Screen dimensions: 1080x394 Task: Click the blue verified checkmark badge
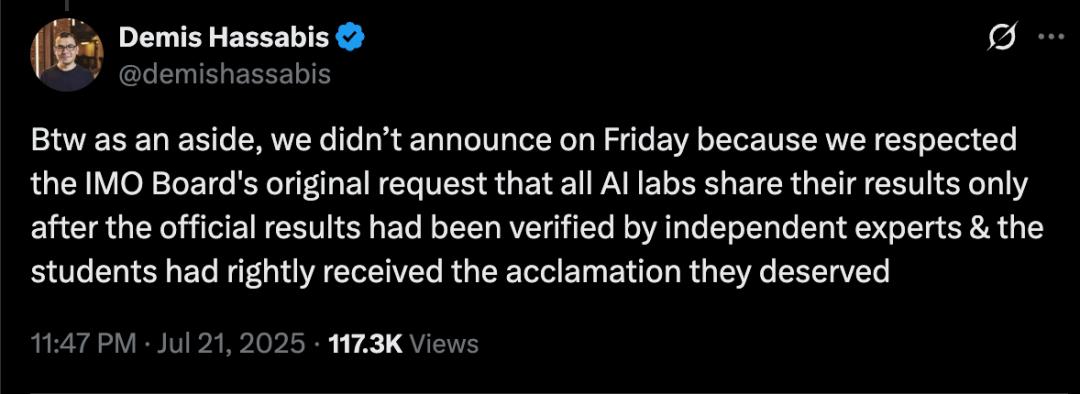coord(350,39)
